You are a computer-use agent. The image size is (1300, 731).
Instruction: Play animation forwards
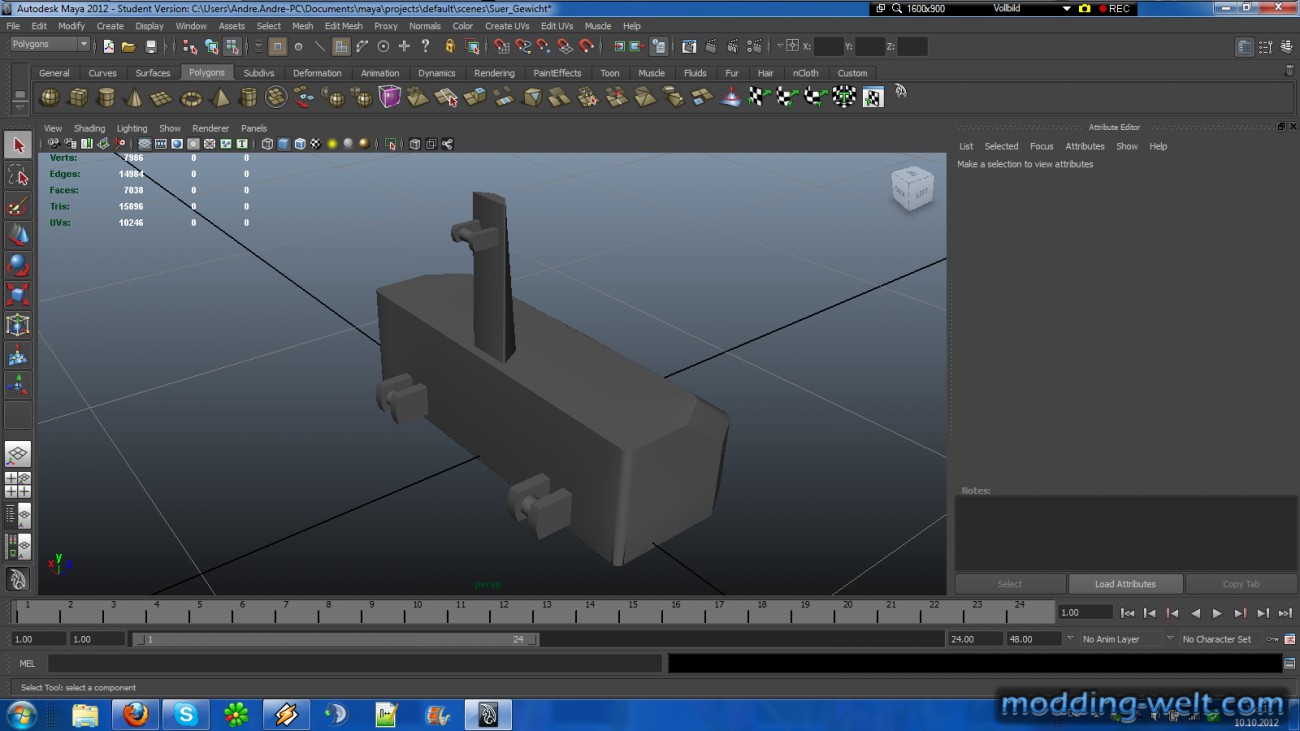(1217, 613)
